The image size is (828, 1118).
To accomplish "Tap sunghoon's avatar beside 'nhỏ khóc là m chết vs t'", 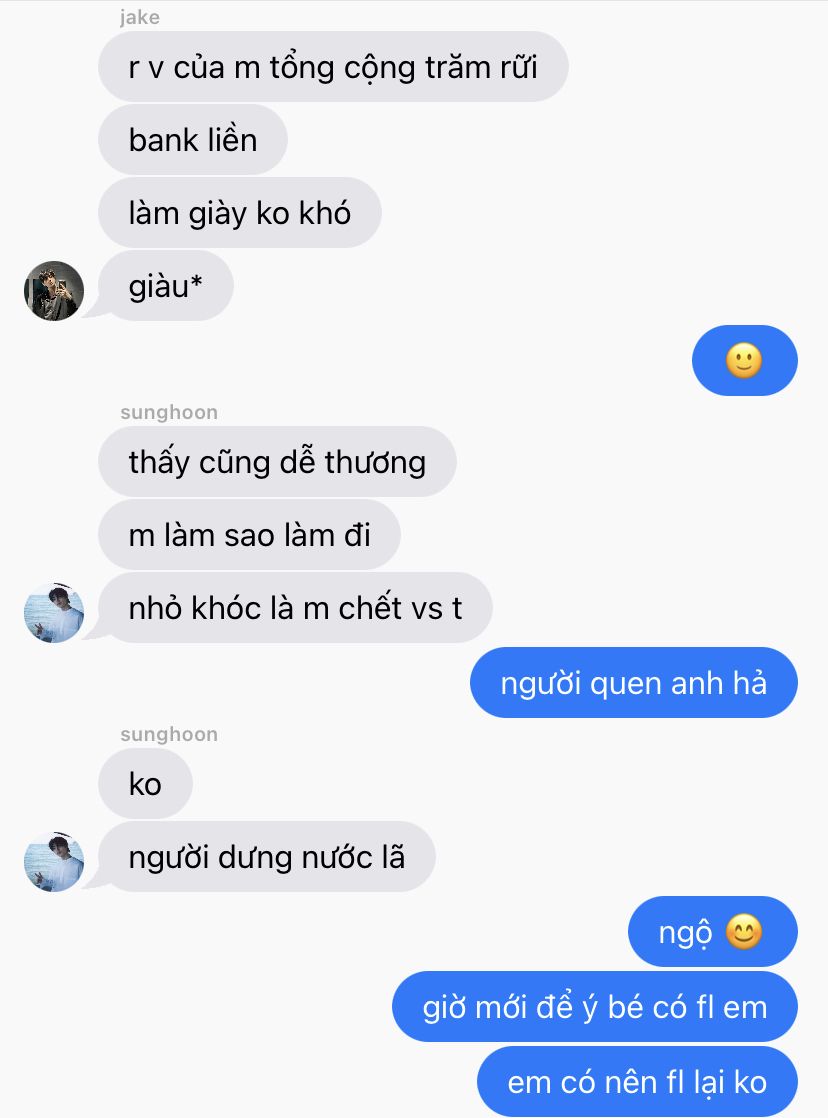I will pyautogui.click(x=54, y=613).
